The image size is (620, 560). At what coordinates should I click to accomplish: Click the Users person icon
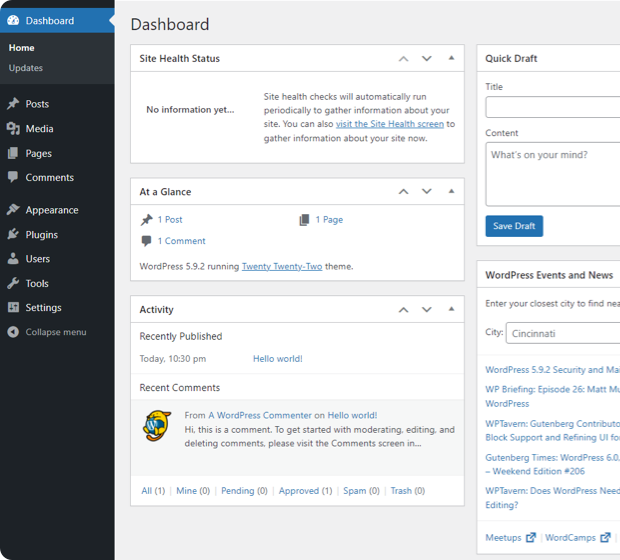13,259
